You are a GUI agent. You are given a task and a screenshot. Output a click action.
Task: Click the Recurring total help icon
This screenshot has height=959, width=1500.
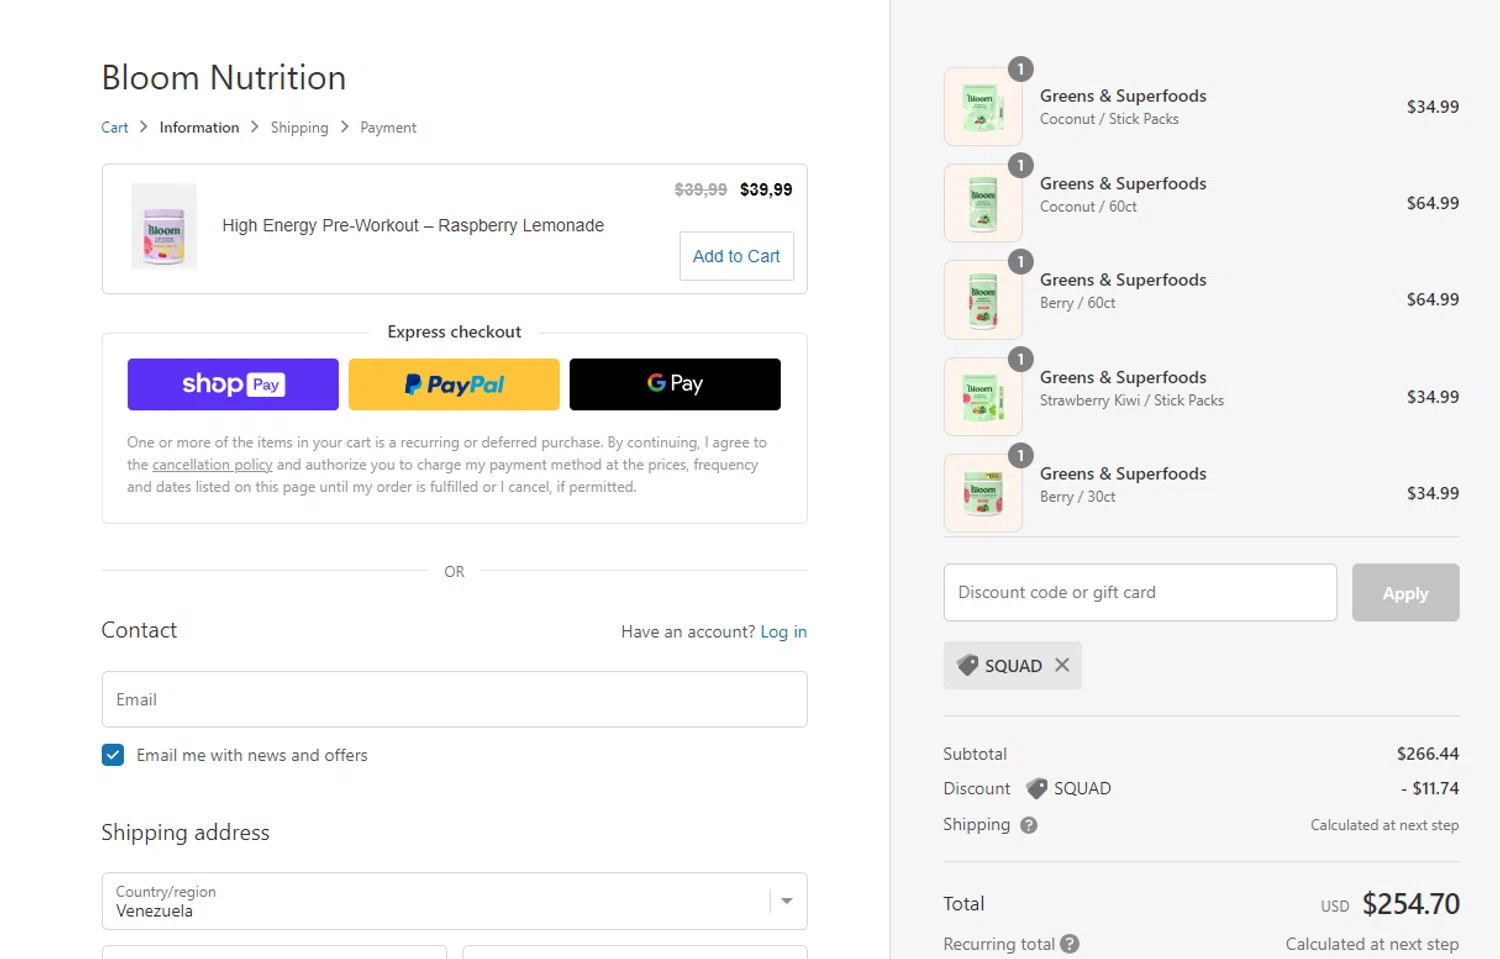click(x=1069, y=944)
